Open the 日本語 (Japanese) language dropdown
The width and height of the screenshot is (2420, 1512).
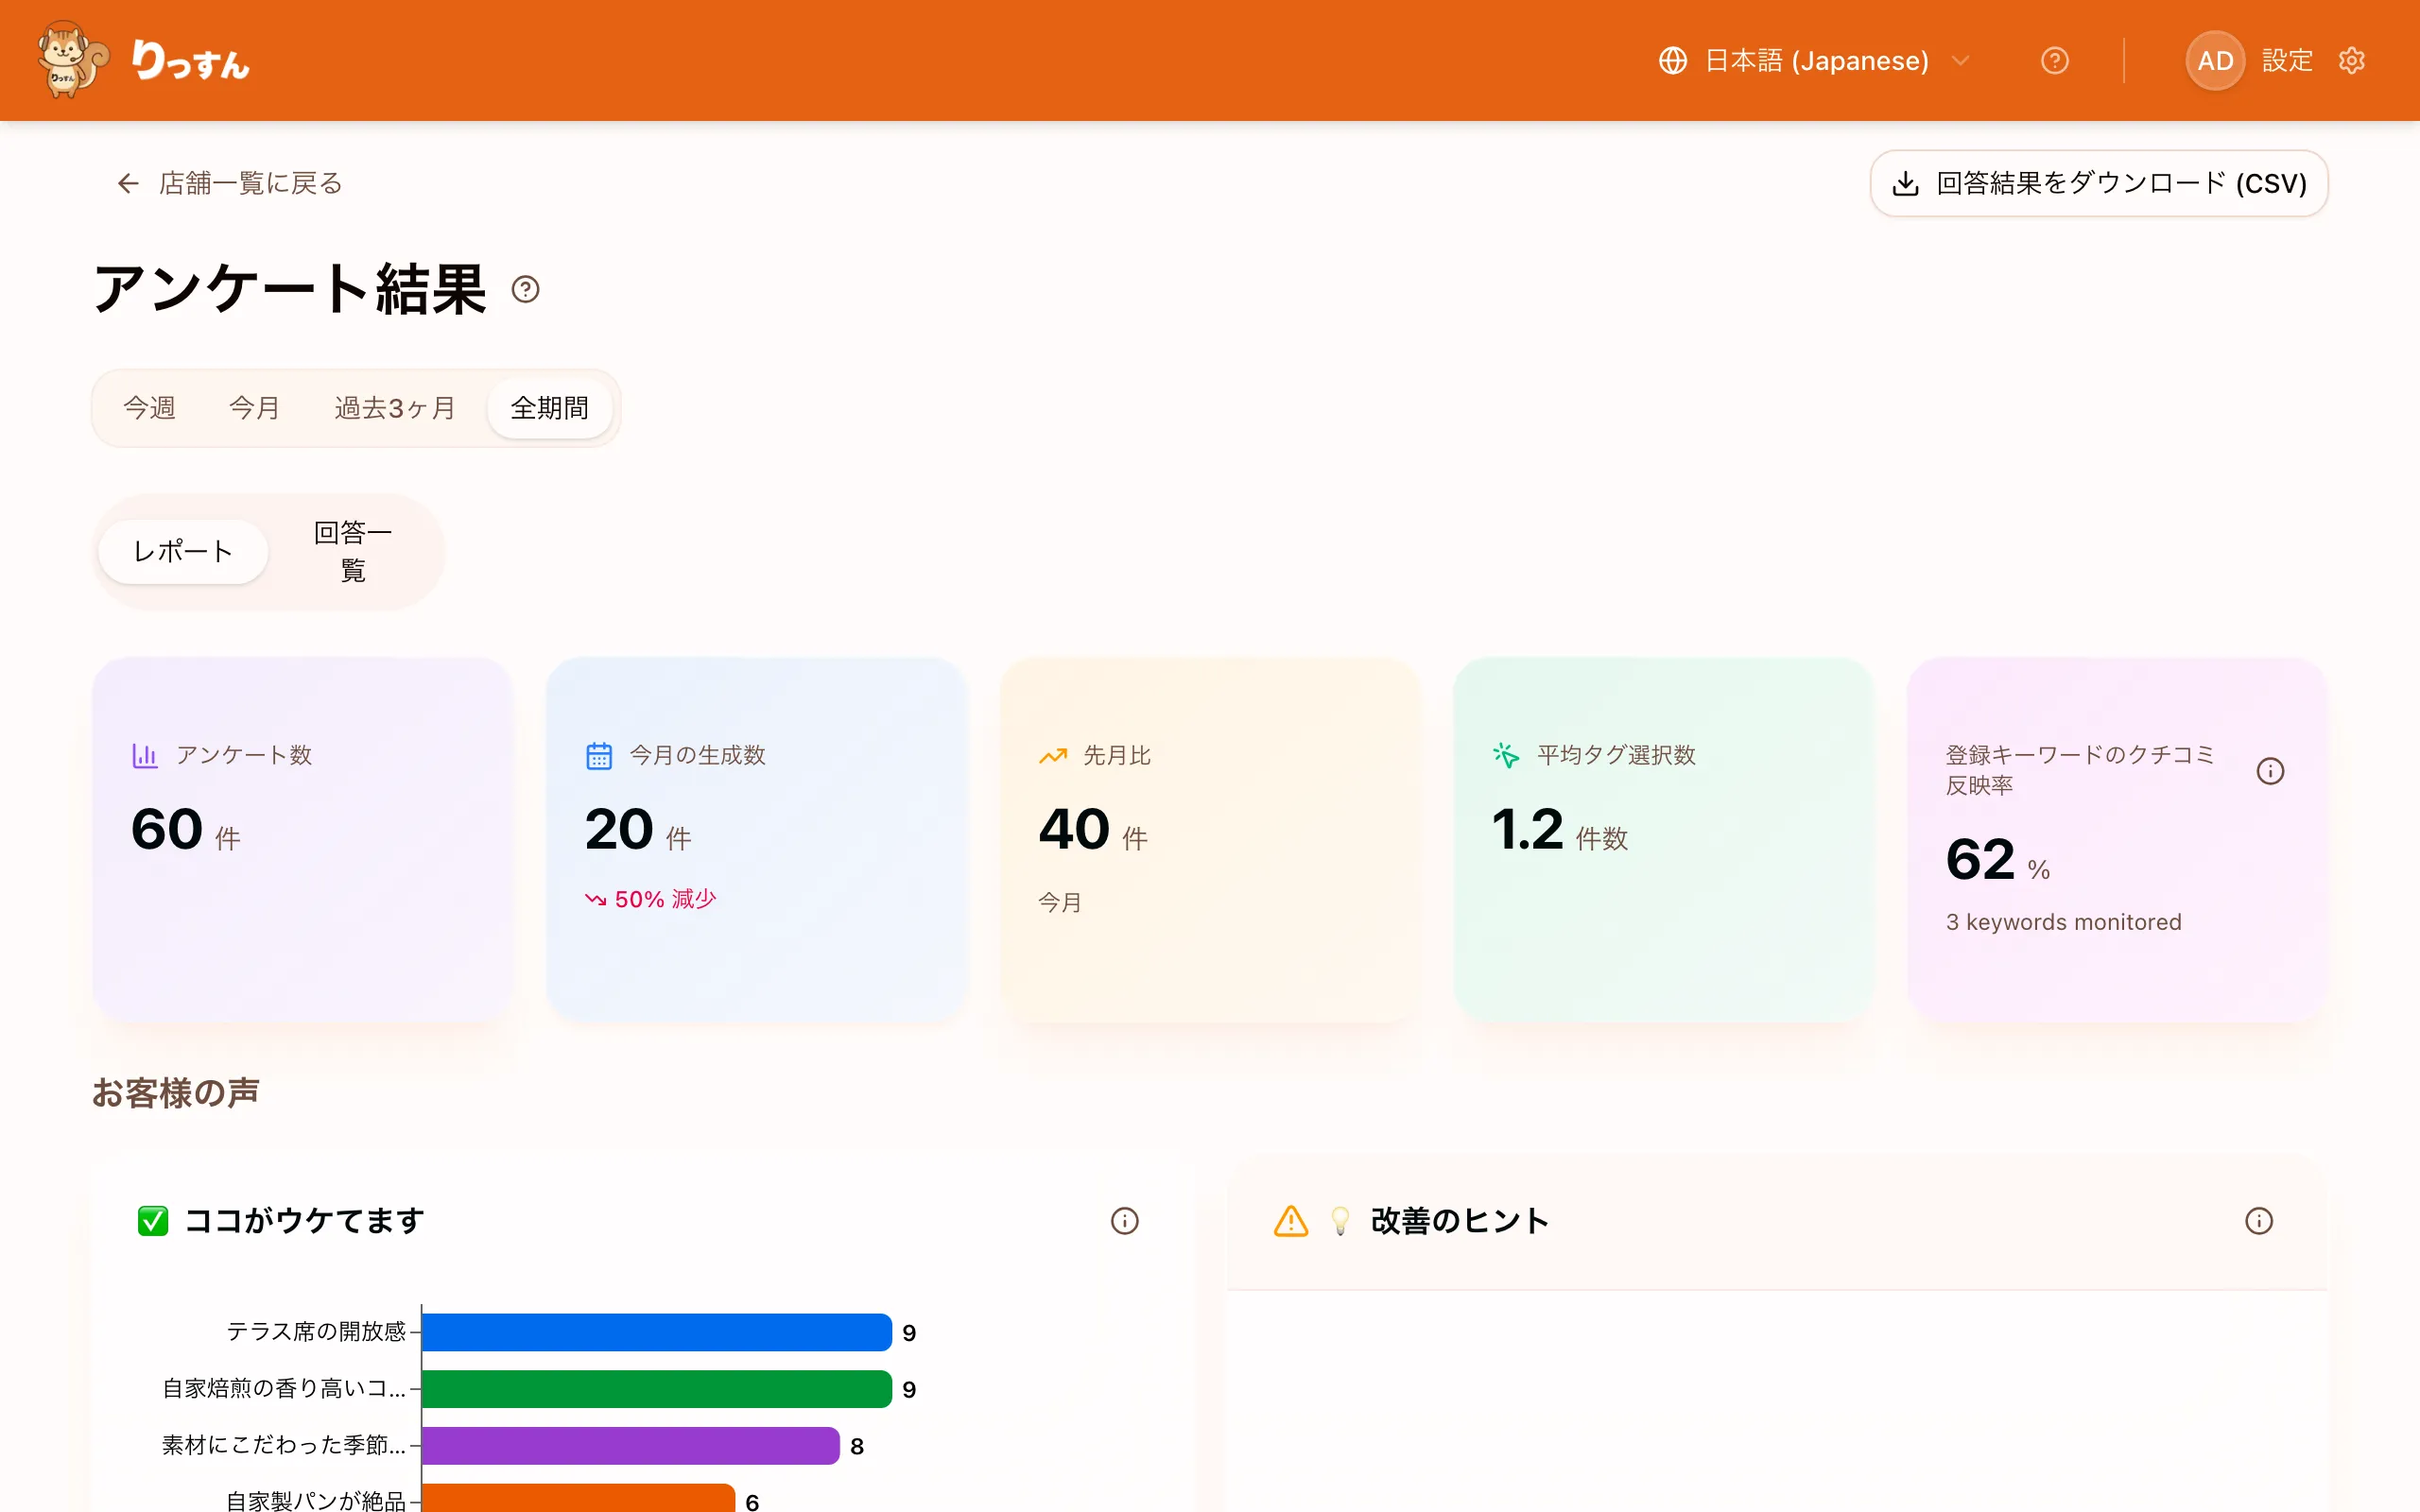click(x=1815, y=61)
